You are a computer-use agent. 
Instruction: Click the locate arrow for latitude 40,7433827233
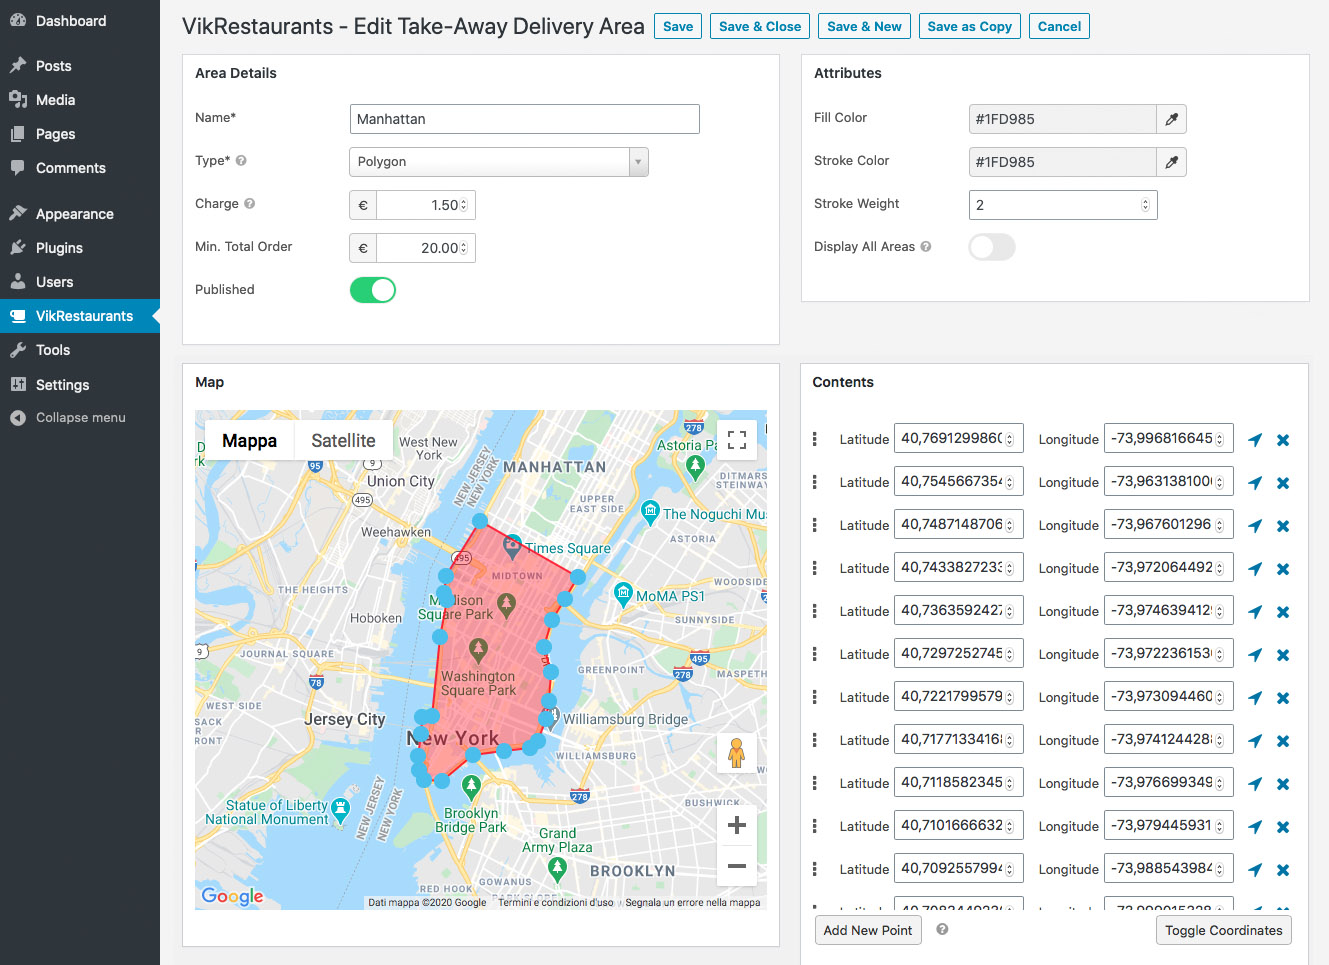pos(1255,569)
